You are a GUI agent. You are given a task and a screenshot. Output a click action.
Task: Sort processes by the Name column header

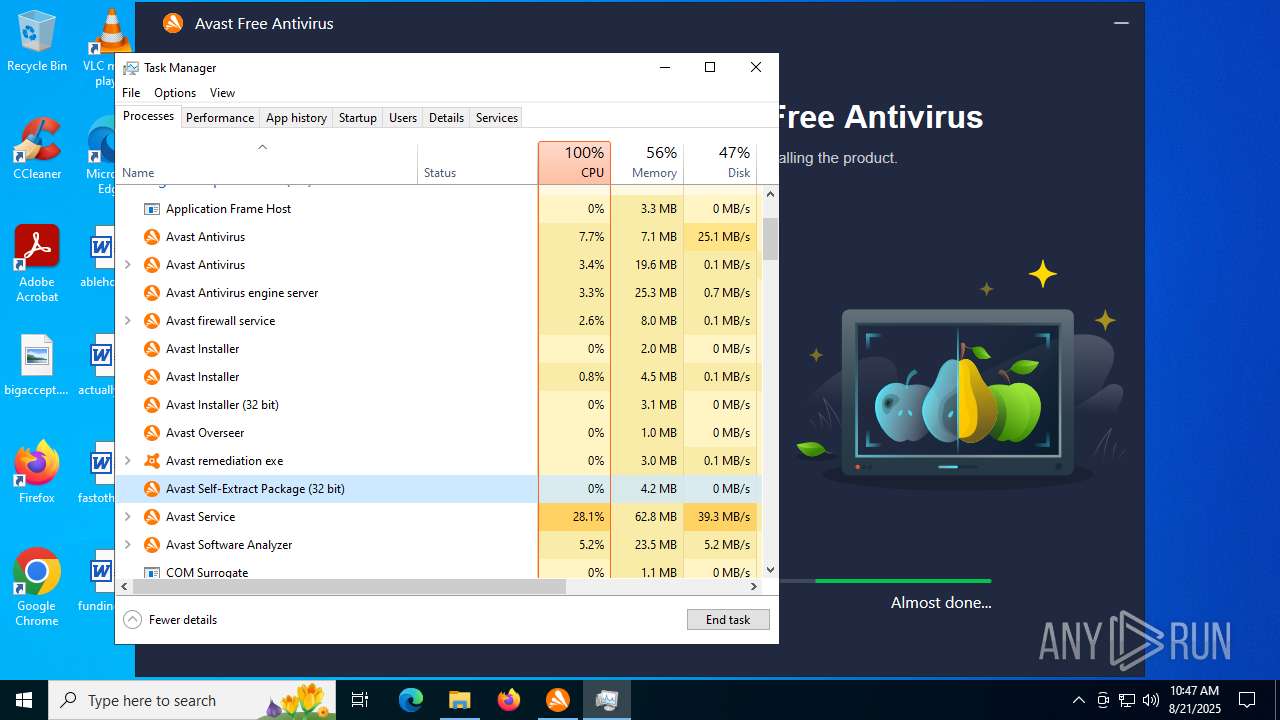pyautogui.click(x=267, y=163)
